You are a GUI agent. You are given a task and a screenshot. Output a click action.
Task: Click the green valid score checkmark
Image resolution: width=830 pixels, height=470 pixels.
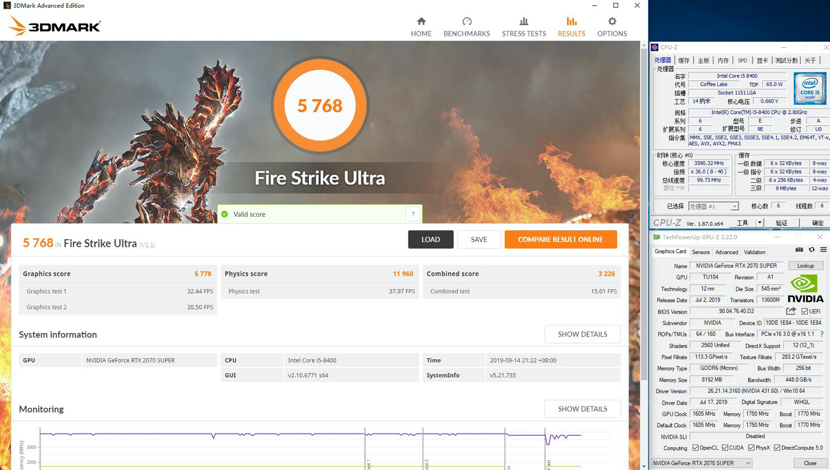point(224,214)
